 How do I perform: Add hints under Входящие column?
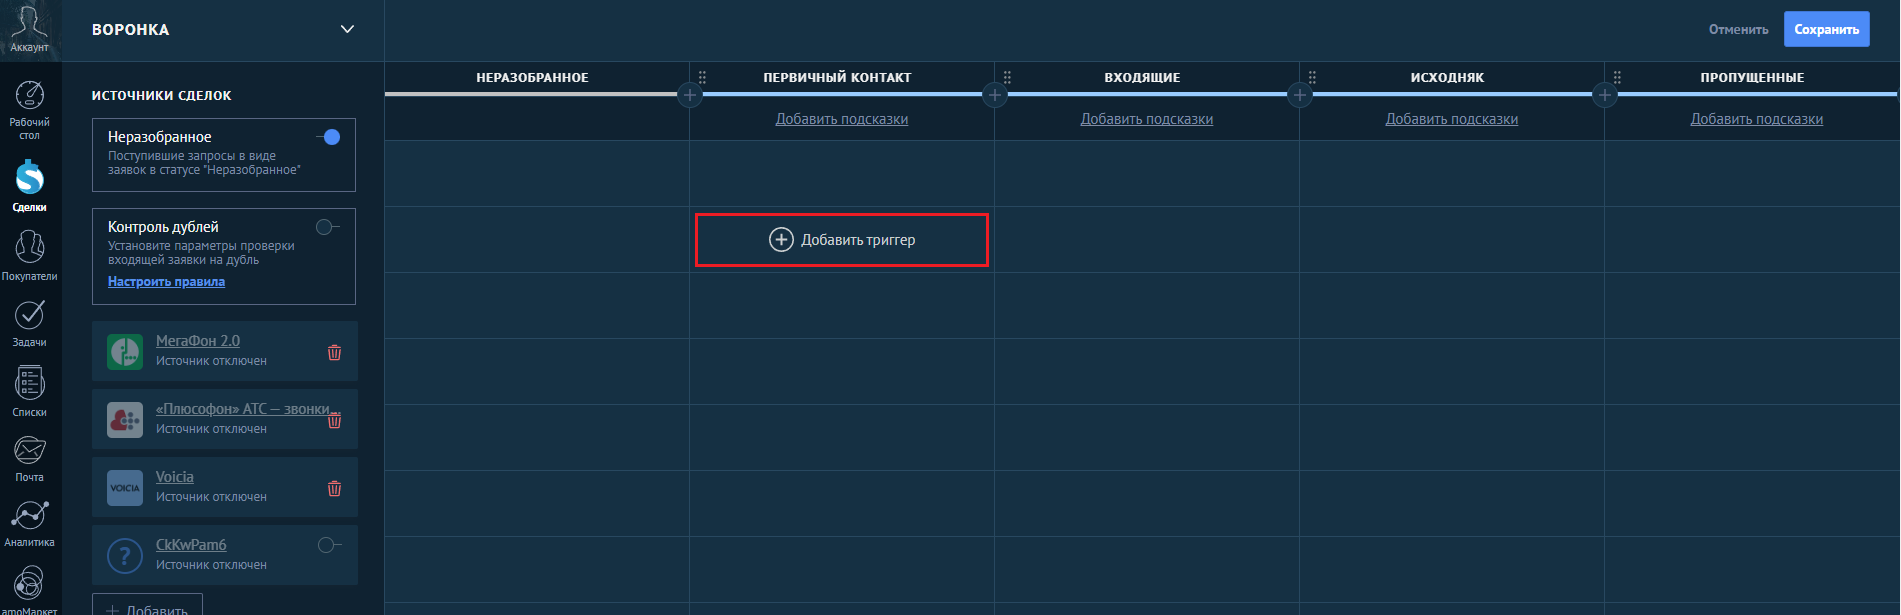(x=1147, y=119)
